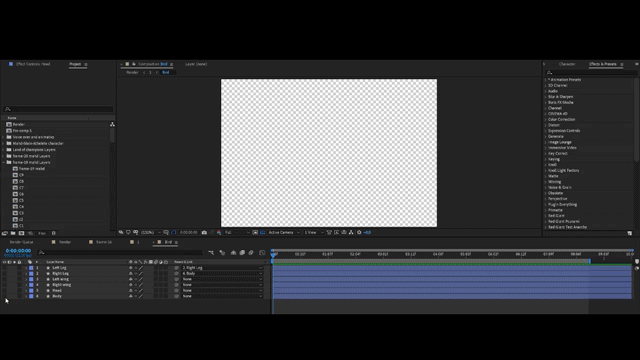
Task: Switch to the frame-16 timeline tab
Action: coord(104,242)
